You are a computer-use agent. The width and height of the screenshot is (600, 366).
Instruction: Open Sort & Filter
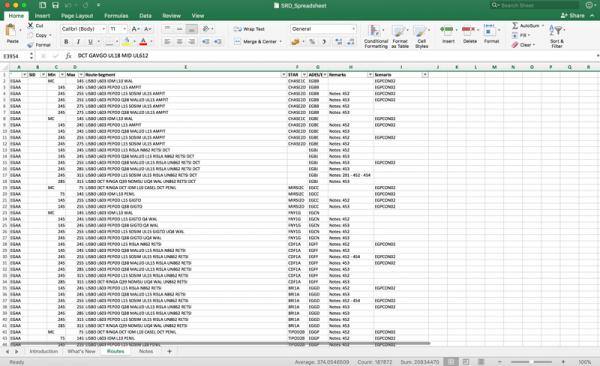pos(557,36)
